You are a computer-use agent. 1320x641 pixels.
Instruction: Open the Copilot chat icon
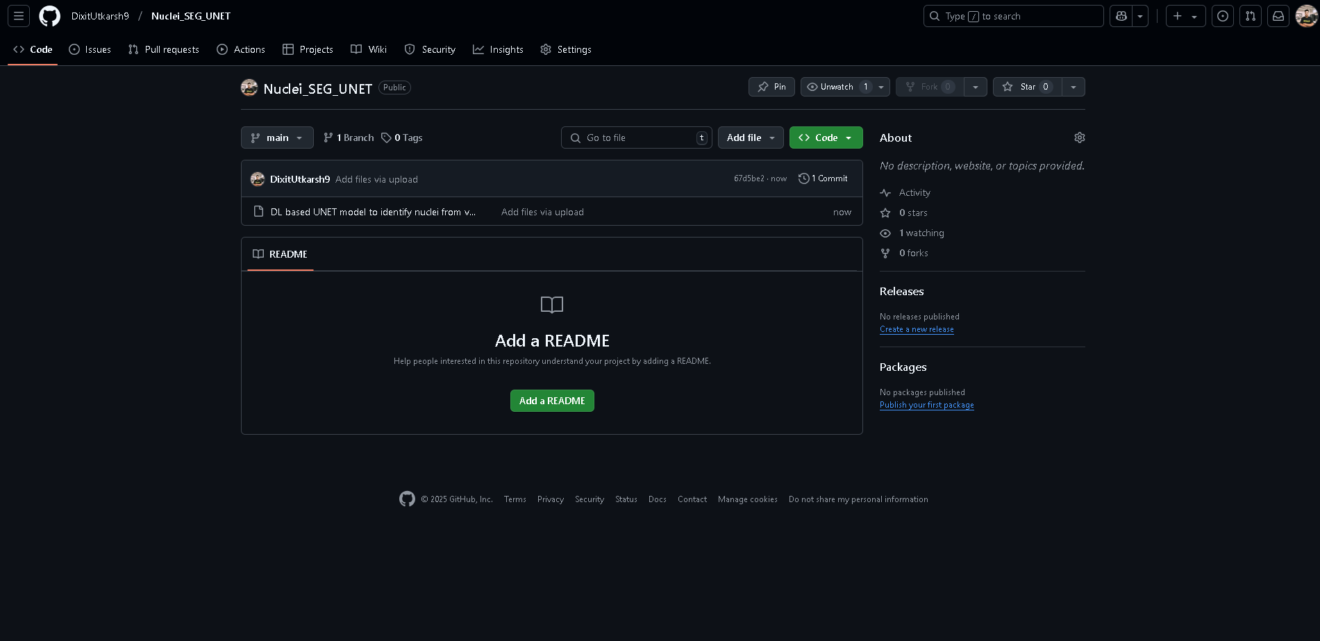coord(1121,16)
